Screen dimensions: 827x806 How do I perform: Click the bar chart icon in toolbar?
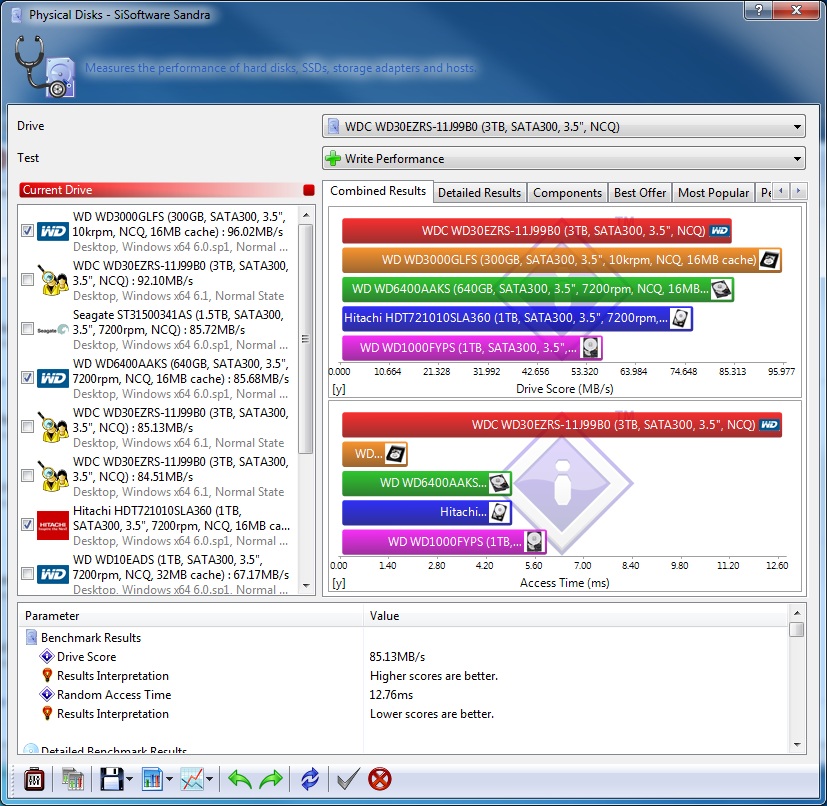pos(152,779)
